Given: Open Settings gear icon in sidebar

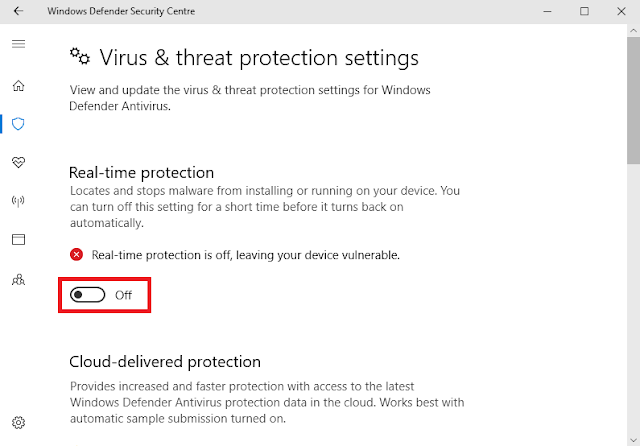Looking at the screenshot, I should click(x=18, y=423).
